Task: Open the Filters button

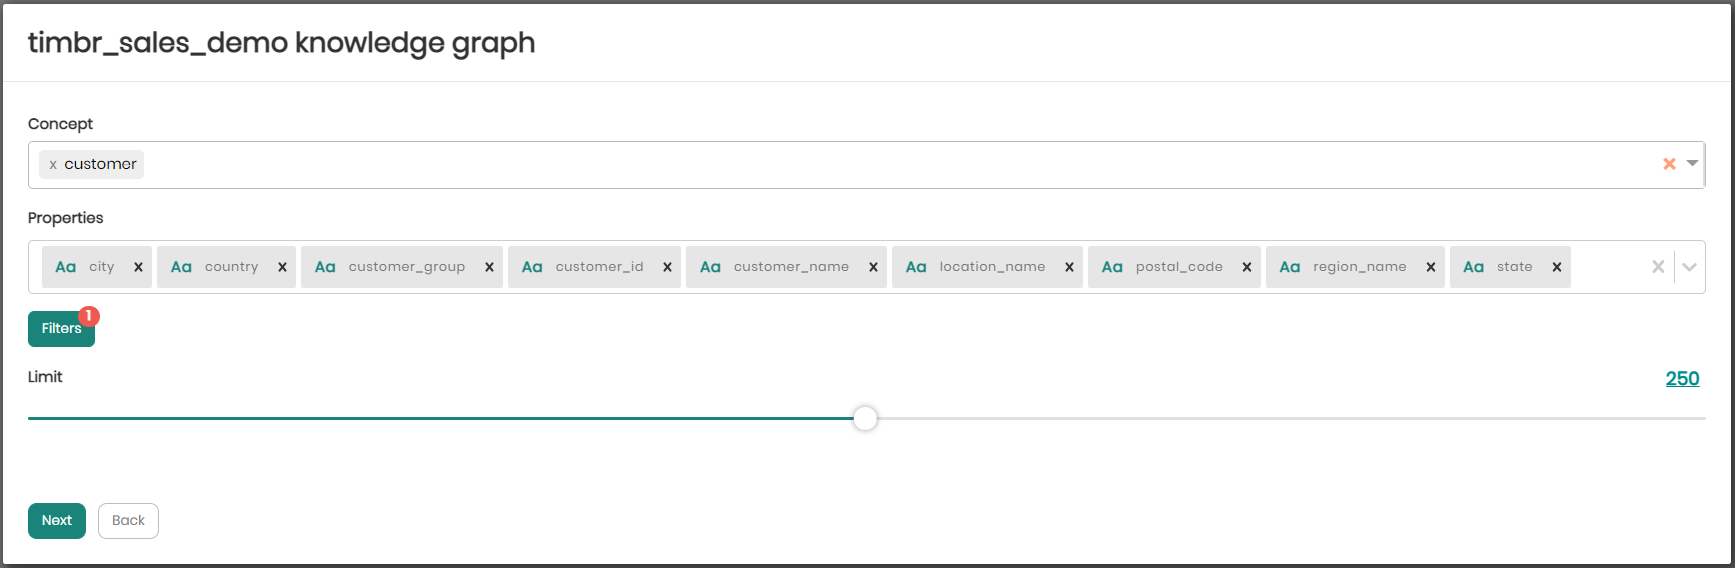Action: tap(61, 329)
